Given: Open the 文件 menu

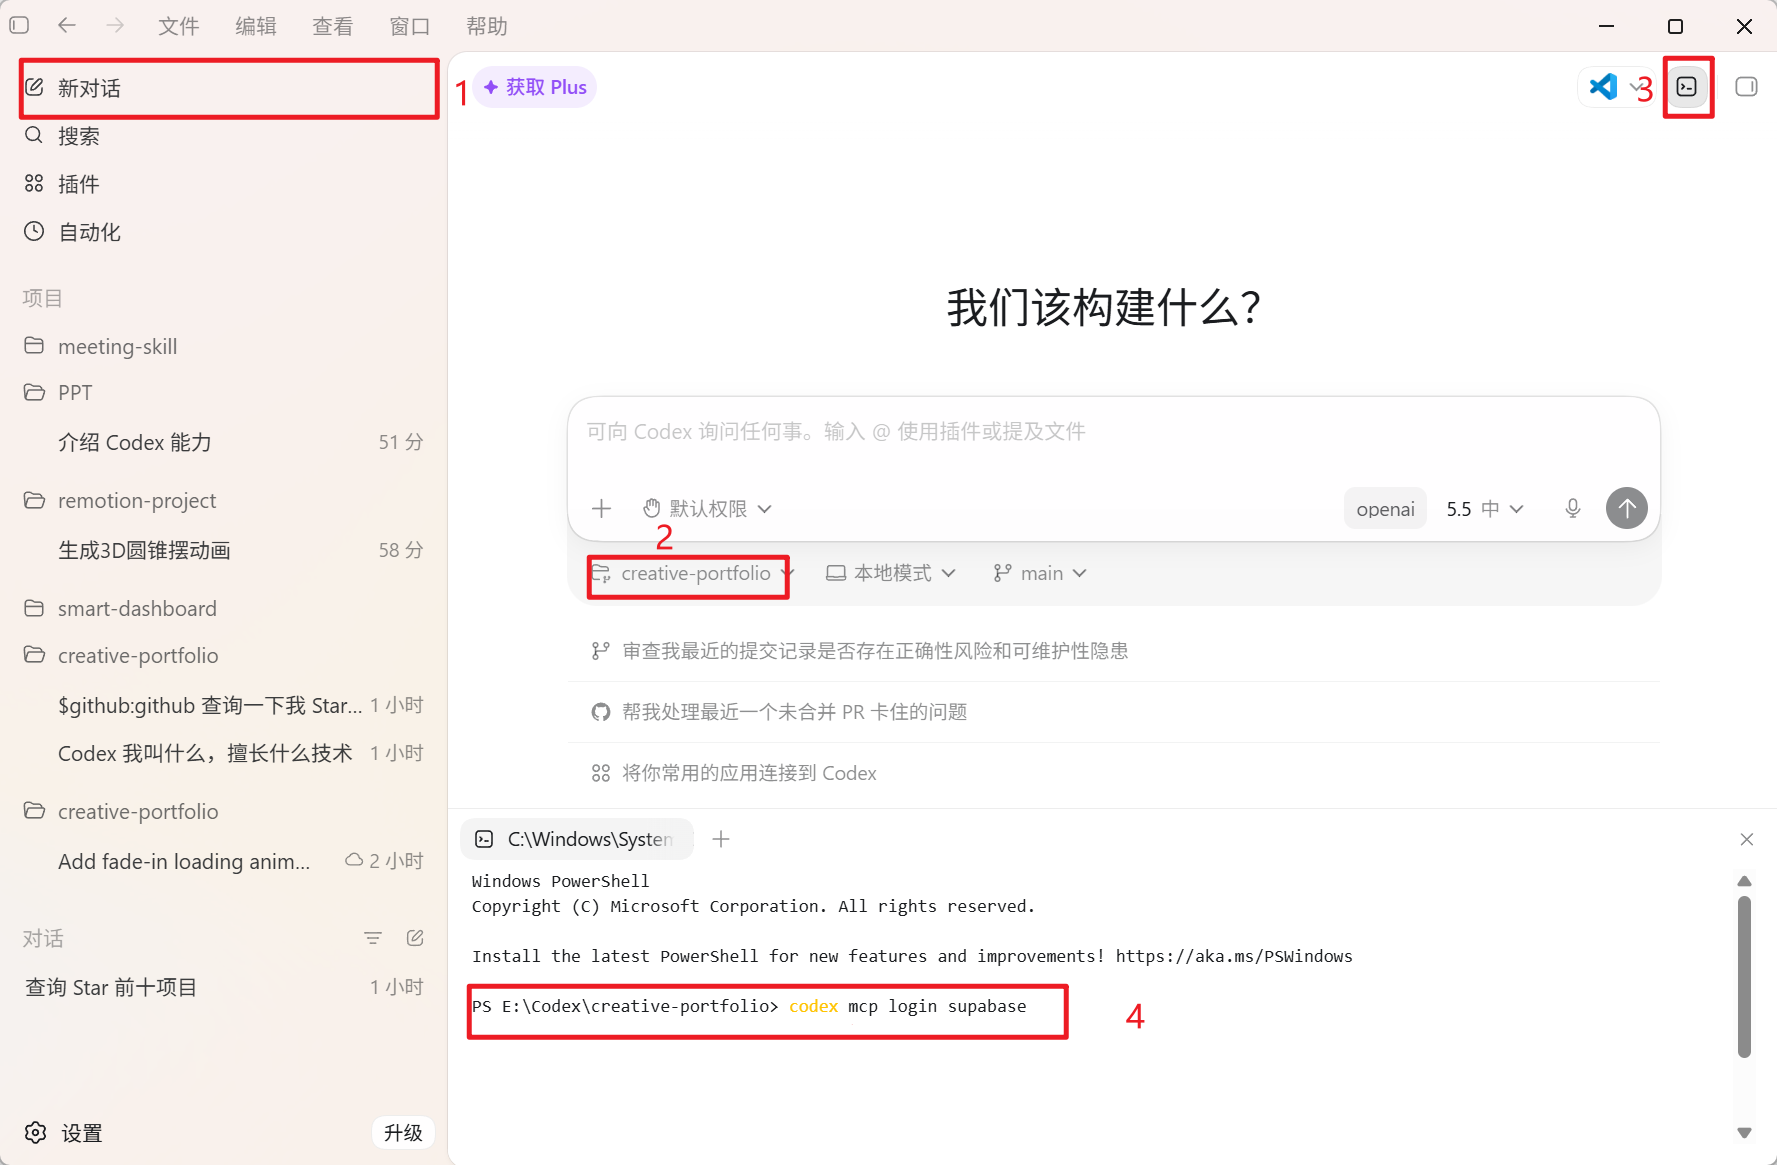Looking at the screenshot, I should click(178, 26).
